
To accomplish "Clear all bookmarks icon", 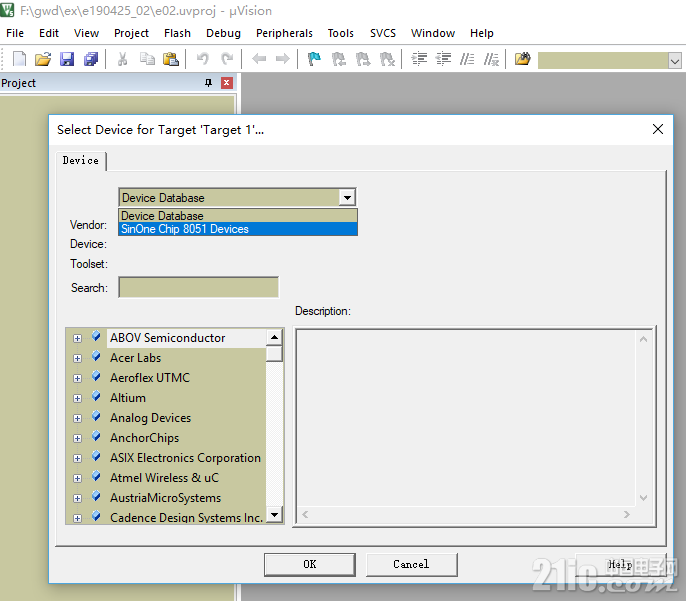I will click(387, 59).
